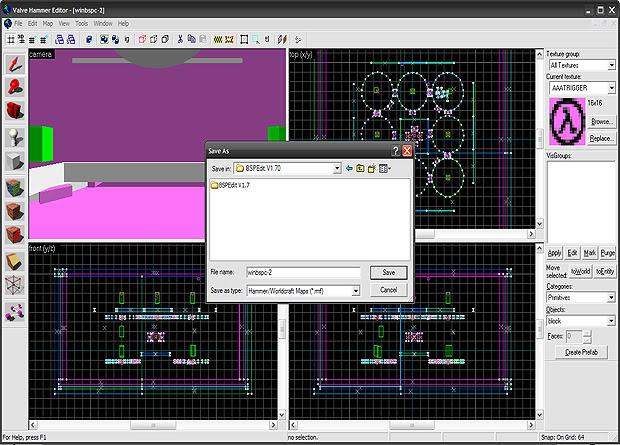Apply current texture tool
The image size is (620, 445).
pos(15,212)
